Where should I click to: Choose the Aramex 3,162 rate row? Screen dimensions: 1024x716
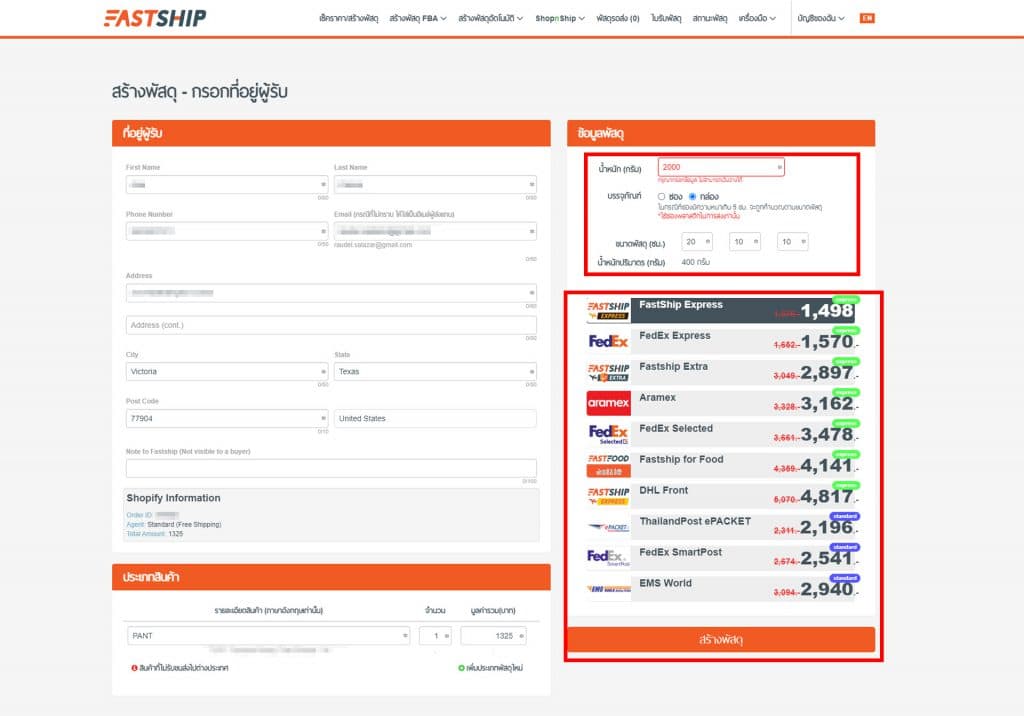coord(722,403)
